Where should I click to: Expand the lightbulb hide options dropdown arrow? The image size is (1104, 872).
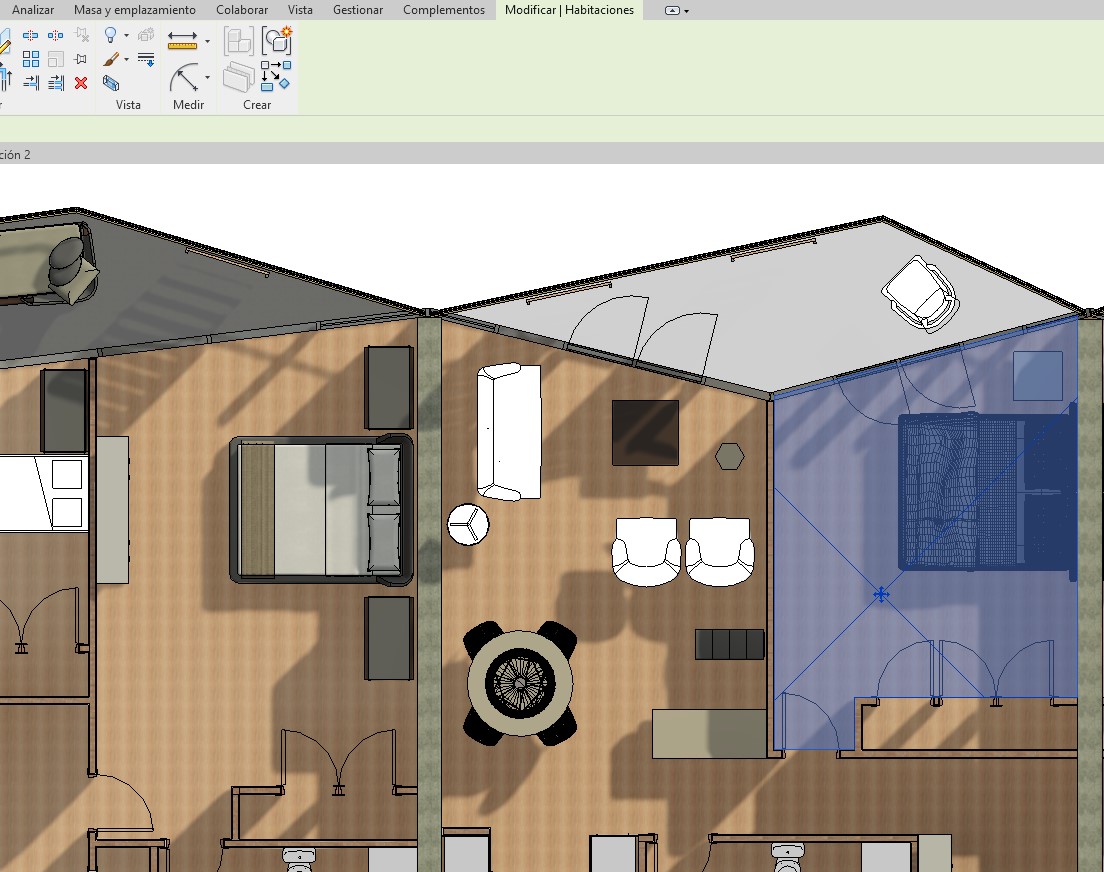[126, 37]
